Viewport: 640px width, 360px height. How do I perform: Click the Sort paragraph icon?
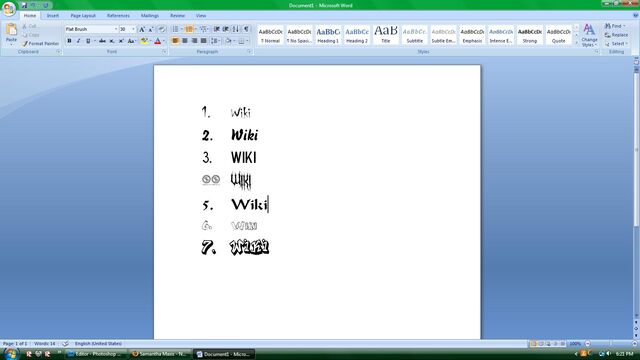coord(236,29)
